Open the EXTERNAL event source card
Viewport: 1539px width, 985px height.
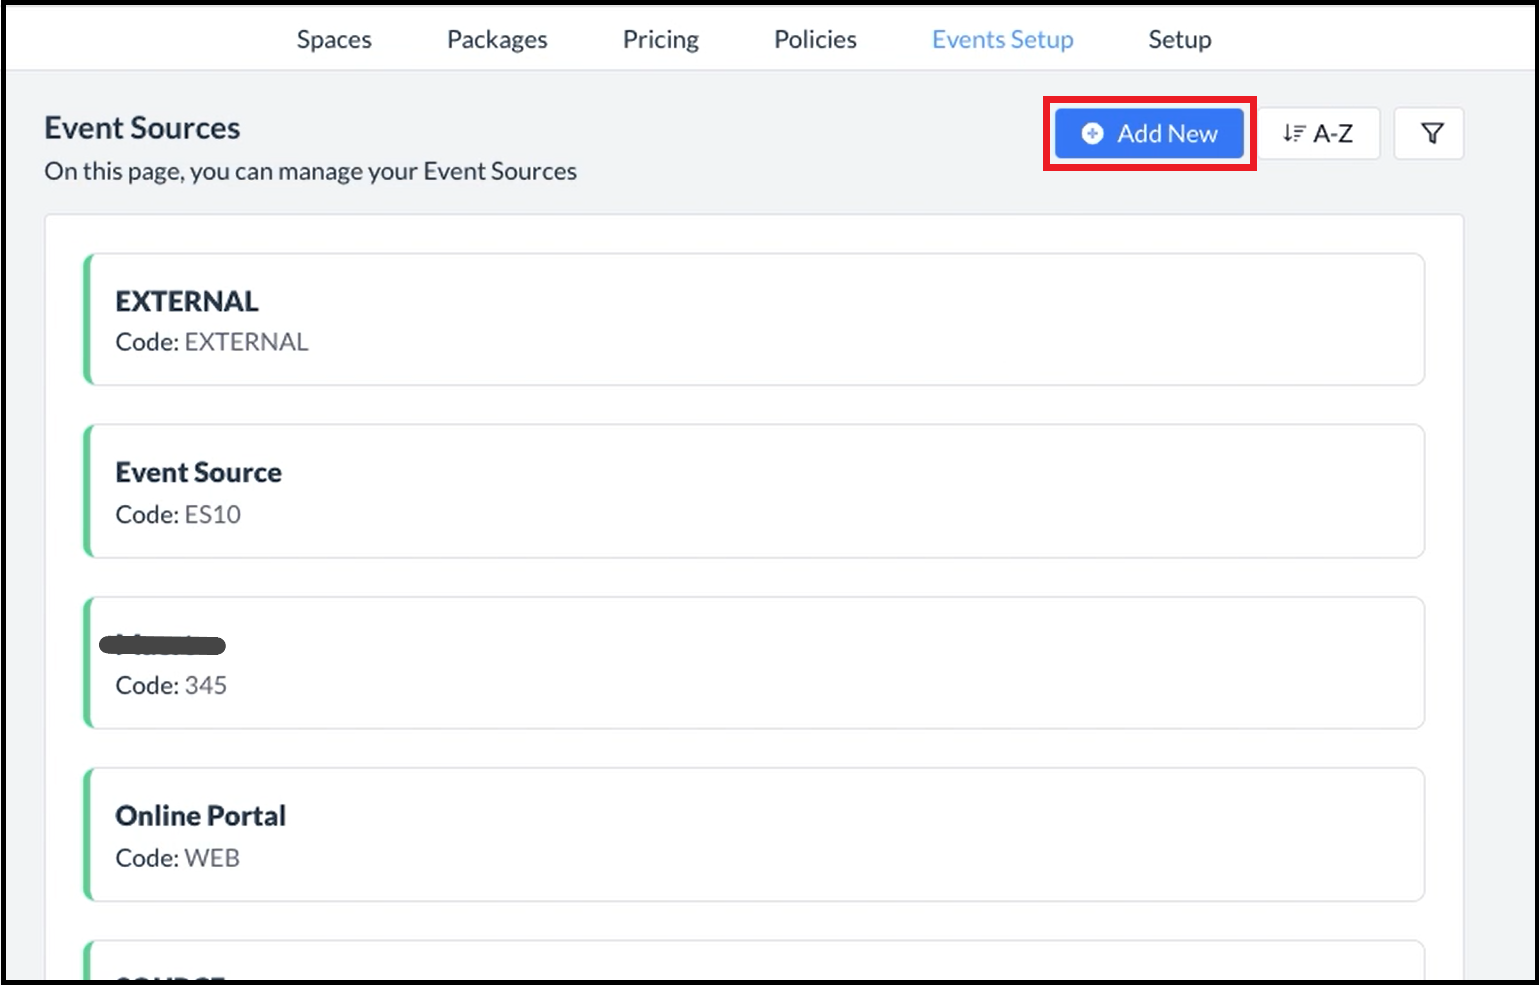[x=755, y=320]
